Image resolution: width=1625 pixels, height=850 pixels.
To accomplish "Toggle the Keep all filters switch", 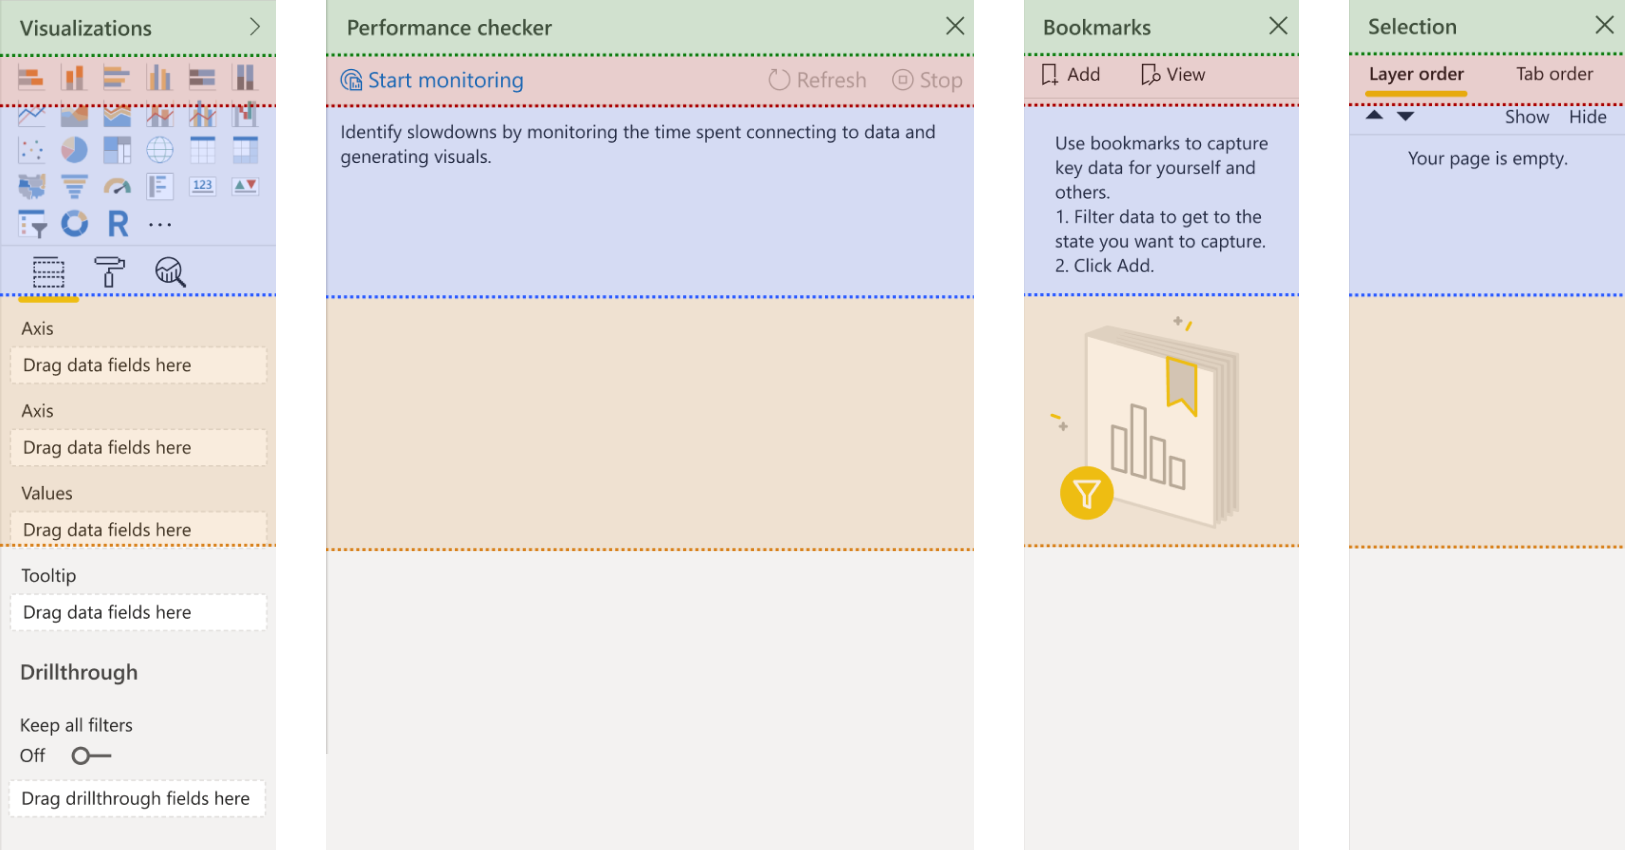I will [x=91, y=756].
